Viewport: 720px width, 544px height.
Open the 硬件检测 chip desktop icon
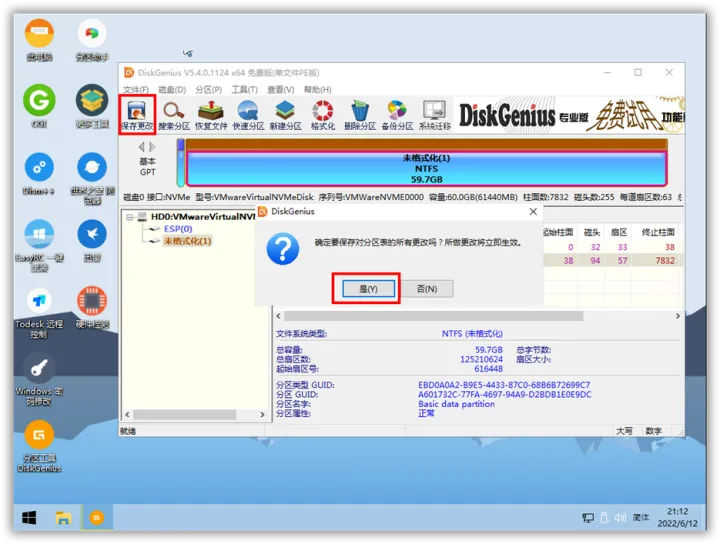92,308
